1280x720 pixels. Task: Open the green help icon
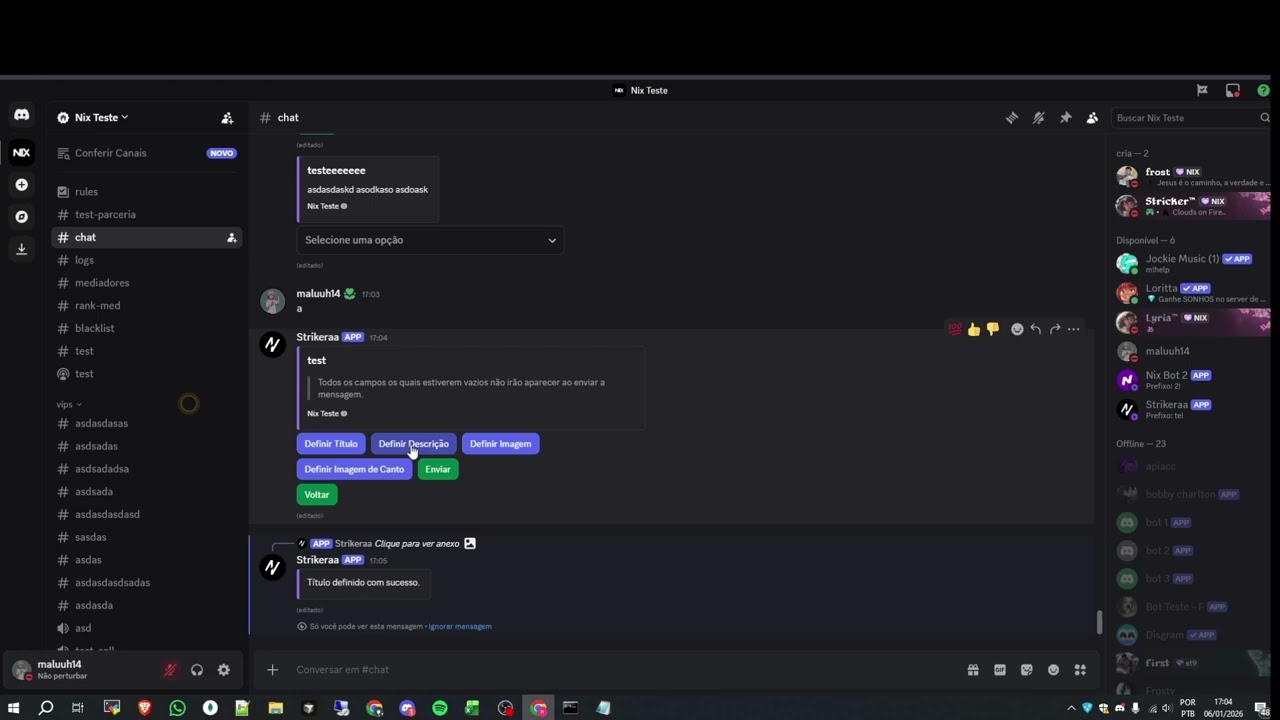pyautogui.click(x=1263, y=90)
